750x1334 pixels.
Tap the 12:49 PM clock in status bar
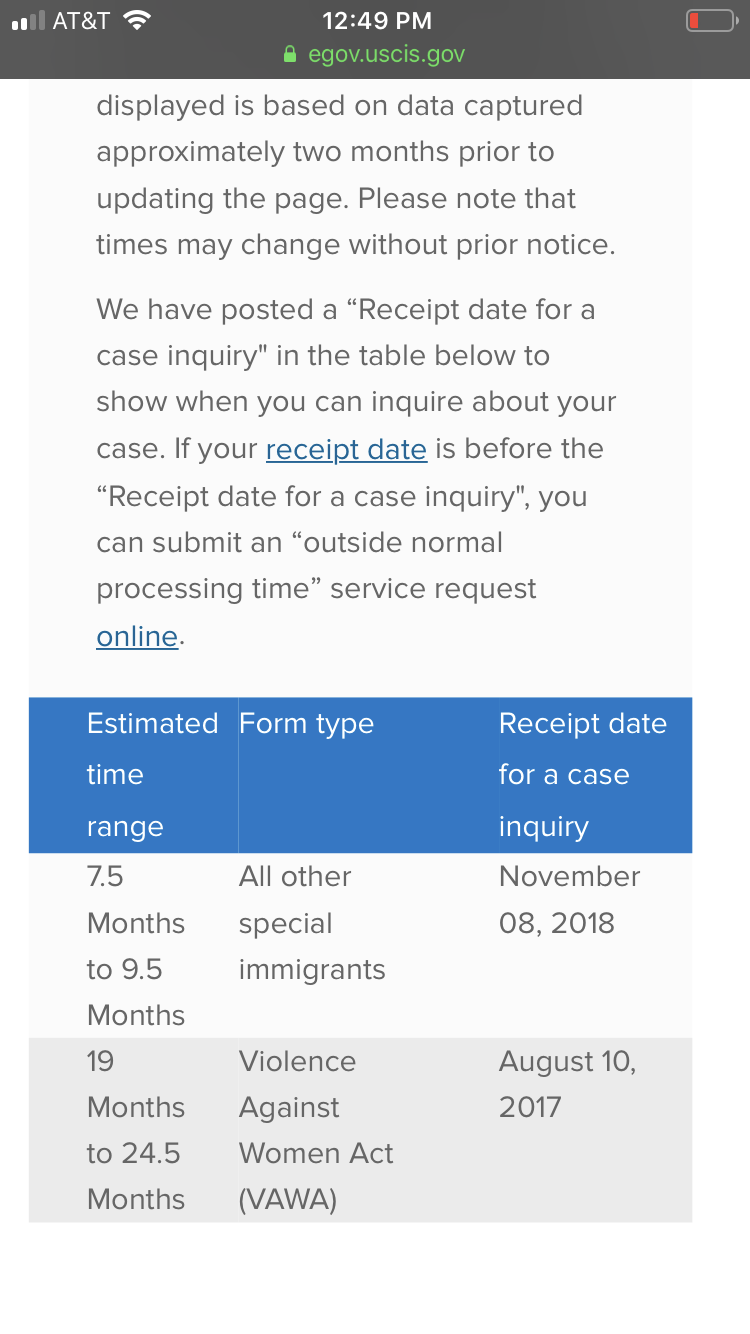(x=378, y=21)
